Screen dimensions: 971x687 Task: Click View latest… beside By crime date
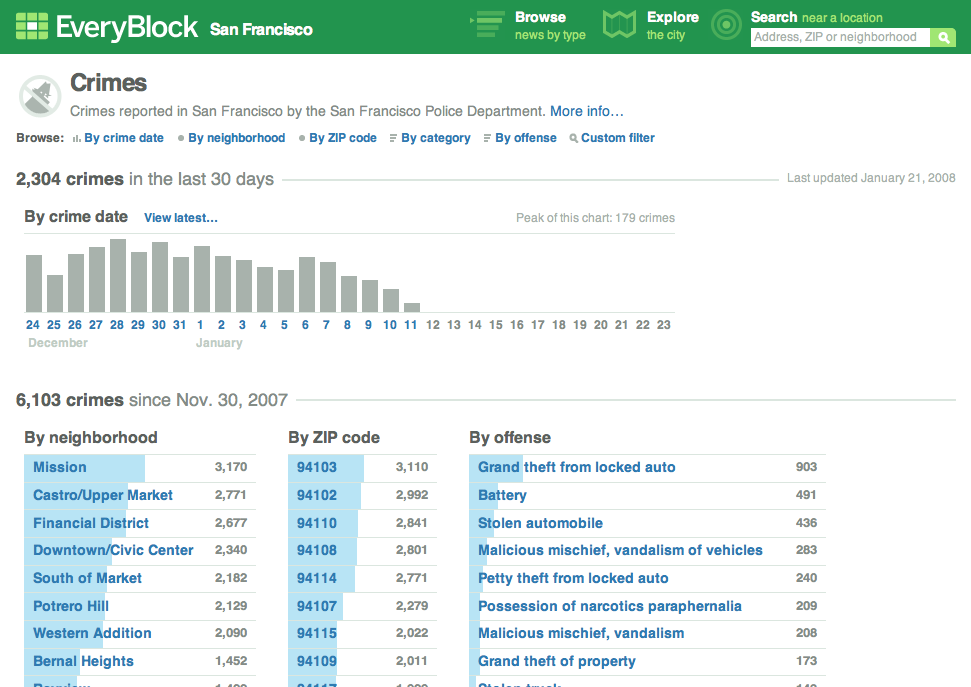180,218
